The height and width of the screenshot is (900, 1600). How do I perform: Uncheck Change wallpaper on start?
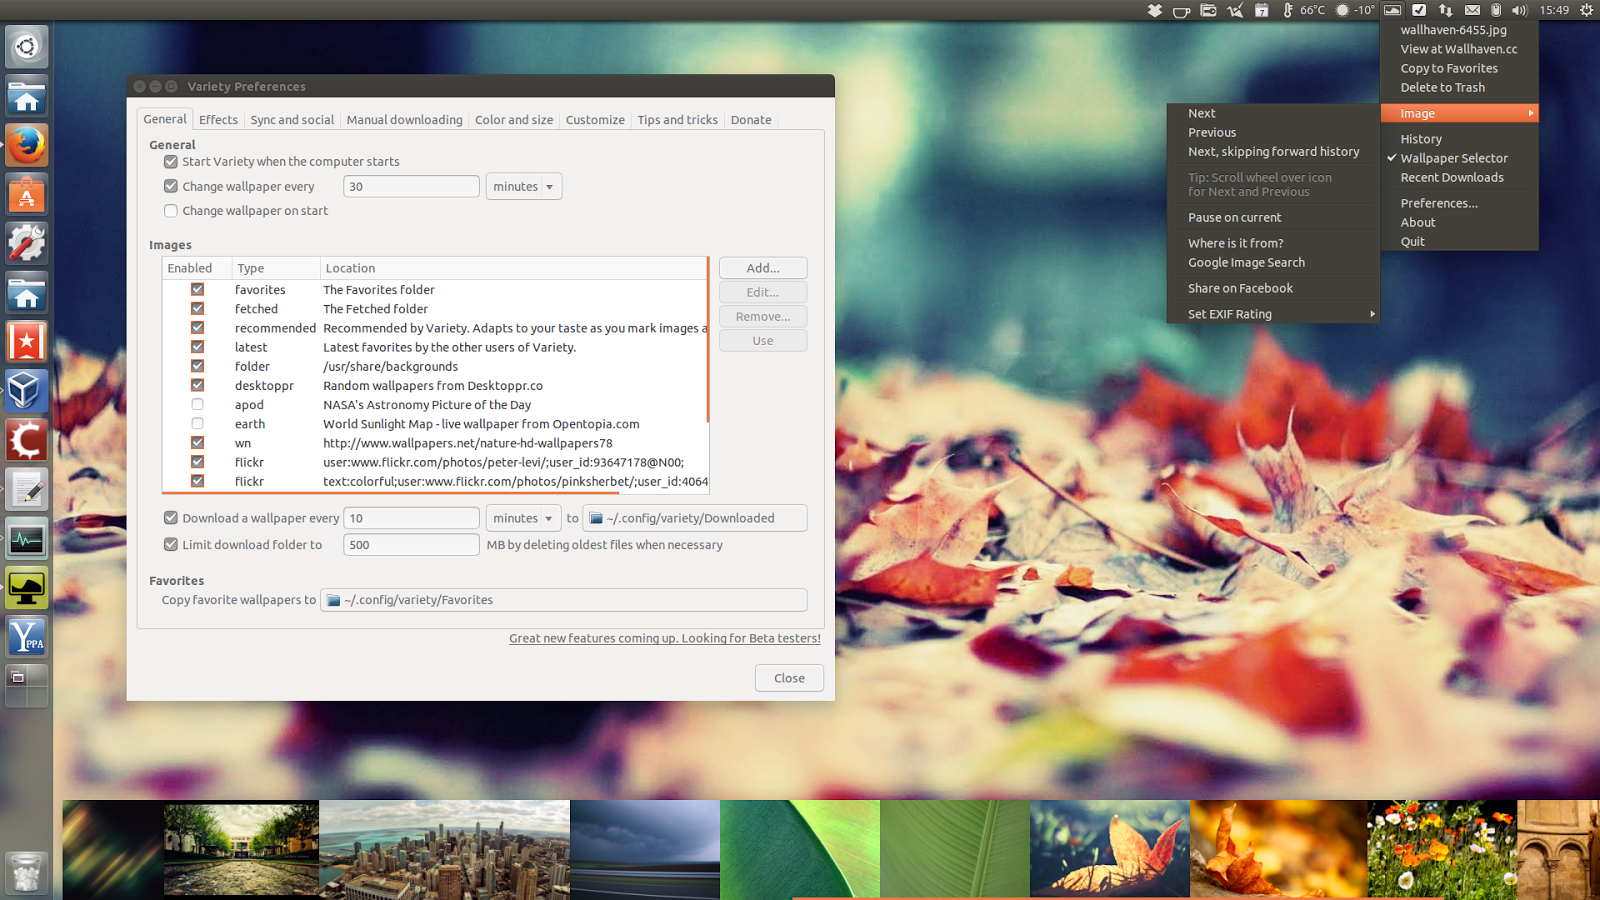(x=171, y=211)
